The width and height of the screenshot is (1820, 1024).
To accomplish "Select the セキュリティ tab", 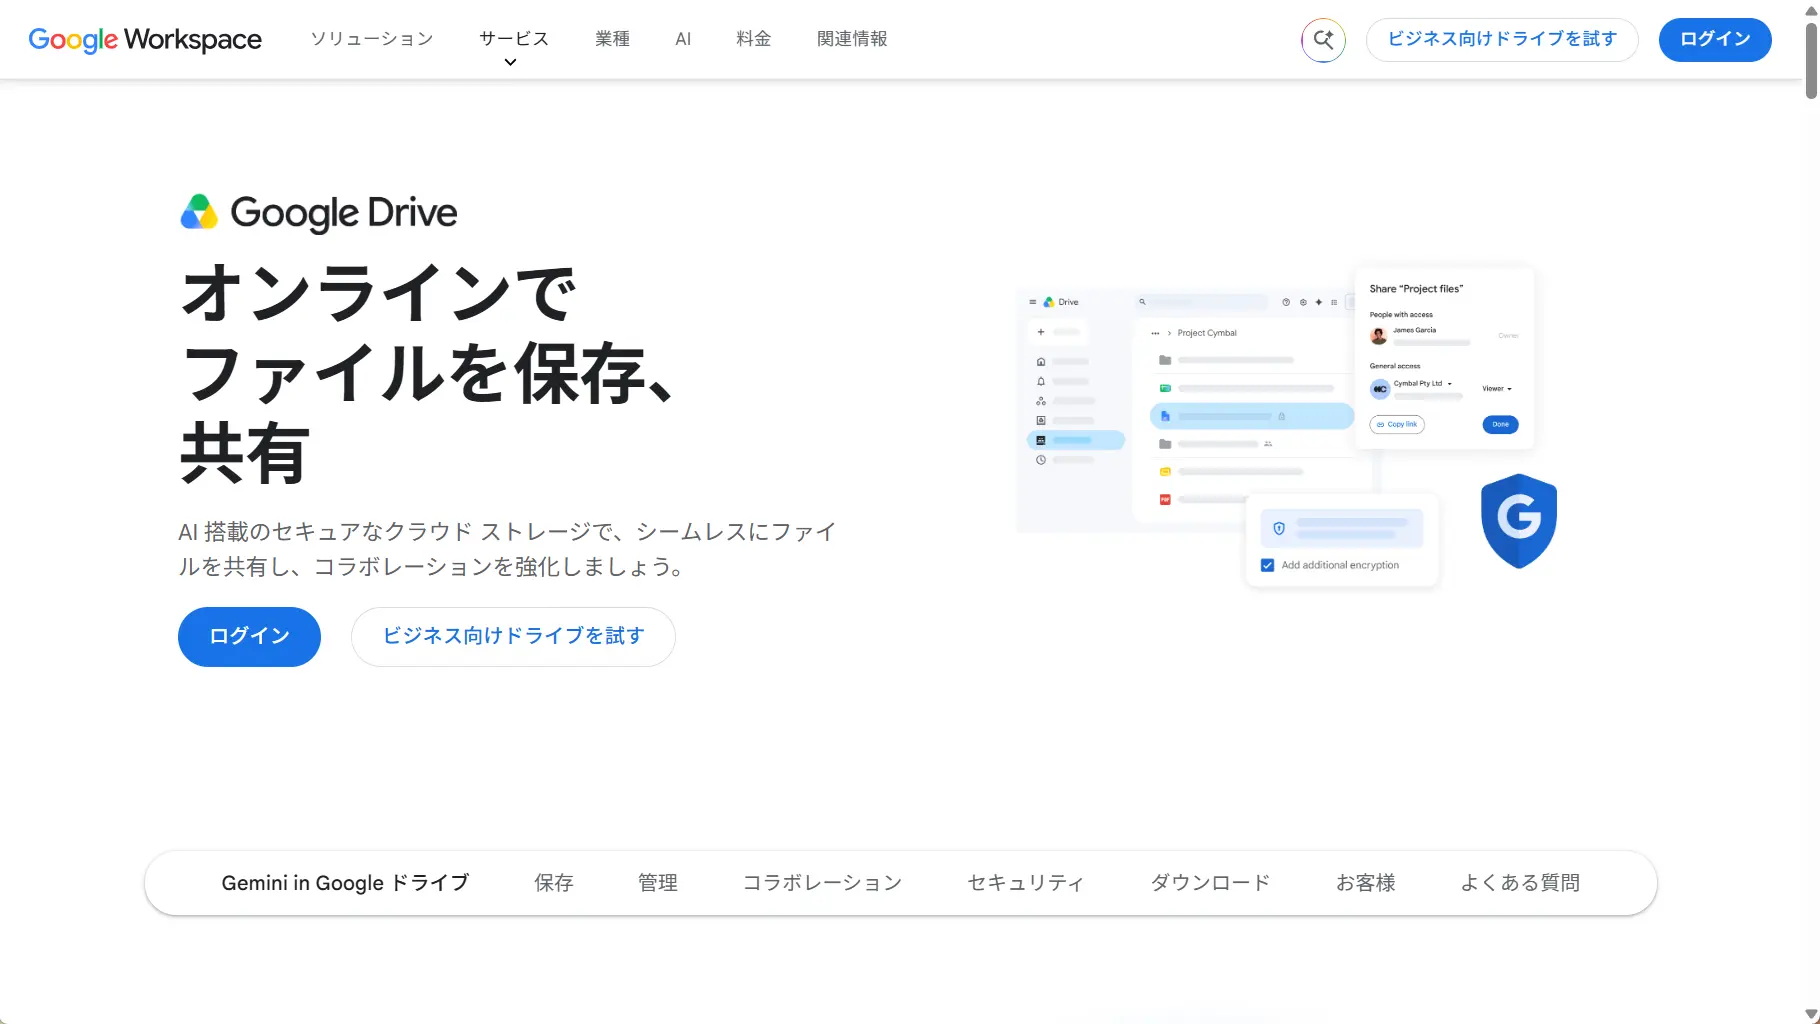I will click(x=1026, y=883).
